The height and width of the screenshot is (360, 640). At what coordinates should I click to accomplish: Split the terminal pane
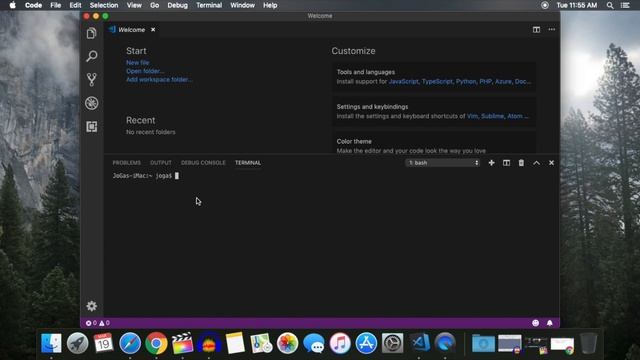(x=506, y=163)
